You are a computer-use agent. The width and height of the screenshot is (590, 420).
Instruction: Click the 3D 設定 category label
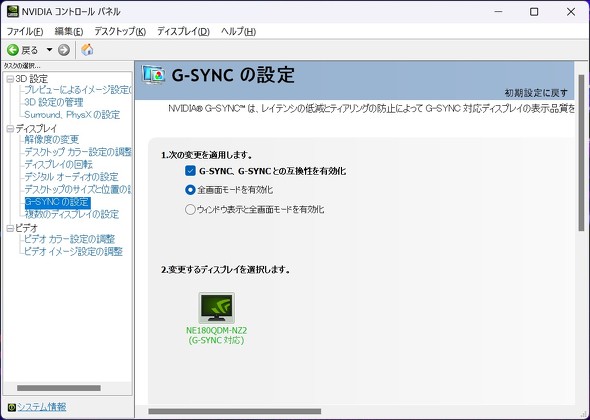[x=32, y=79]
